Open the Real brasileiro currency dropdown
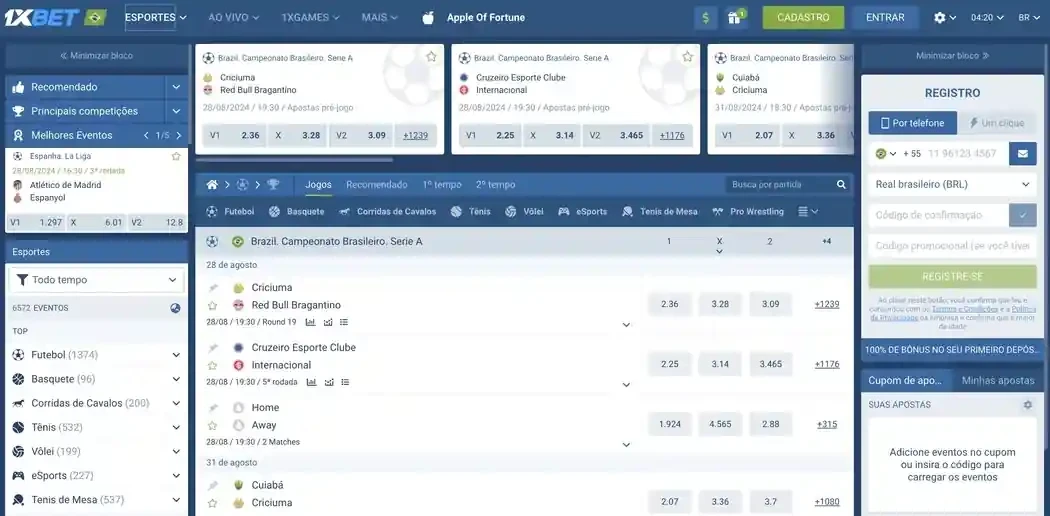The image size is (1050, 516). (x=952, y=184)
